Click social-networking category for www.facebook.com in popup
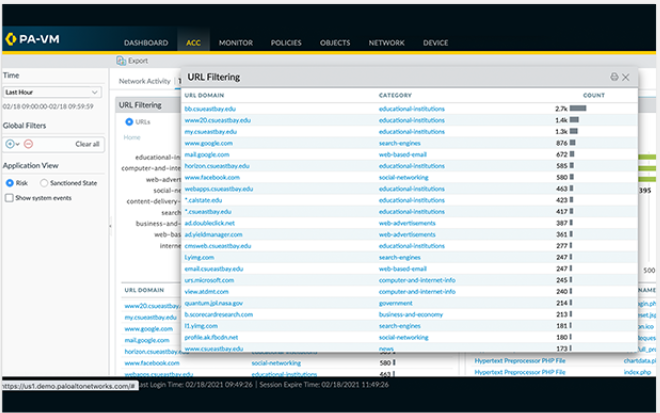The width and height of the screenshot is (660, 413). pyautogui.click(x=404, y=177)
